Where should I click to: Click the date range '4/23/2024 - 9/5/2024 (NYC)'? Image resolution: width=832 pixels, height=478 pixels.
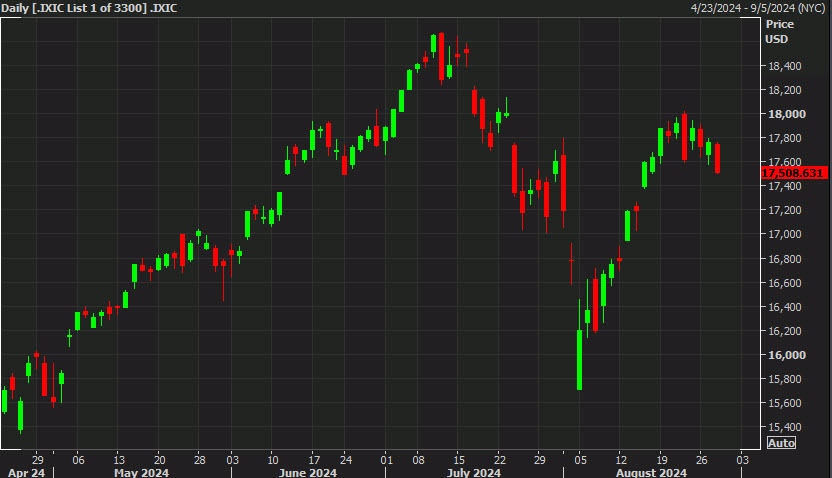[x=759, y=8]
